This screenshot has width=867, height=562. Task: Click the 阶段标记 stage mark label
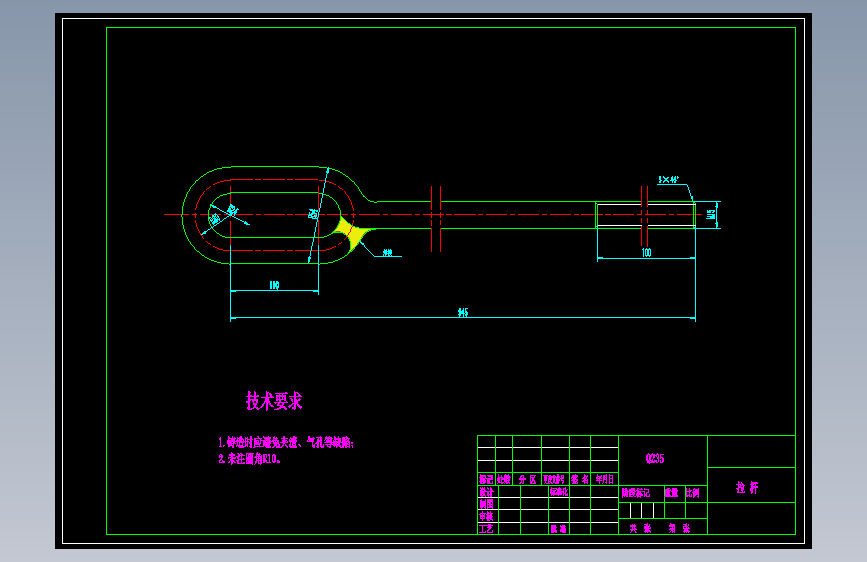635,493
